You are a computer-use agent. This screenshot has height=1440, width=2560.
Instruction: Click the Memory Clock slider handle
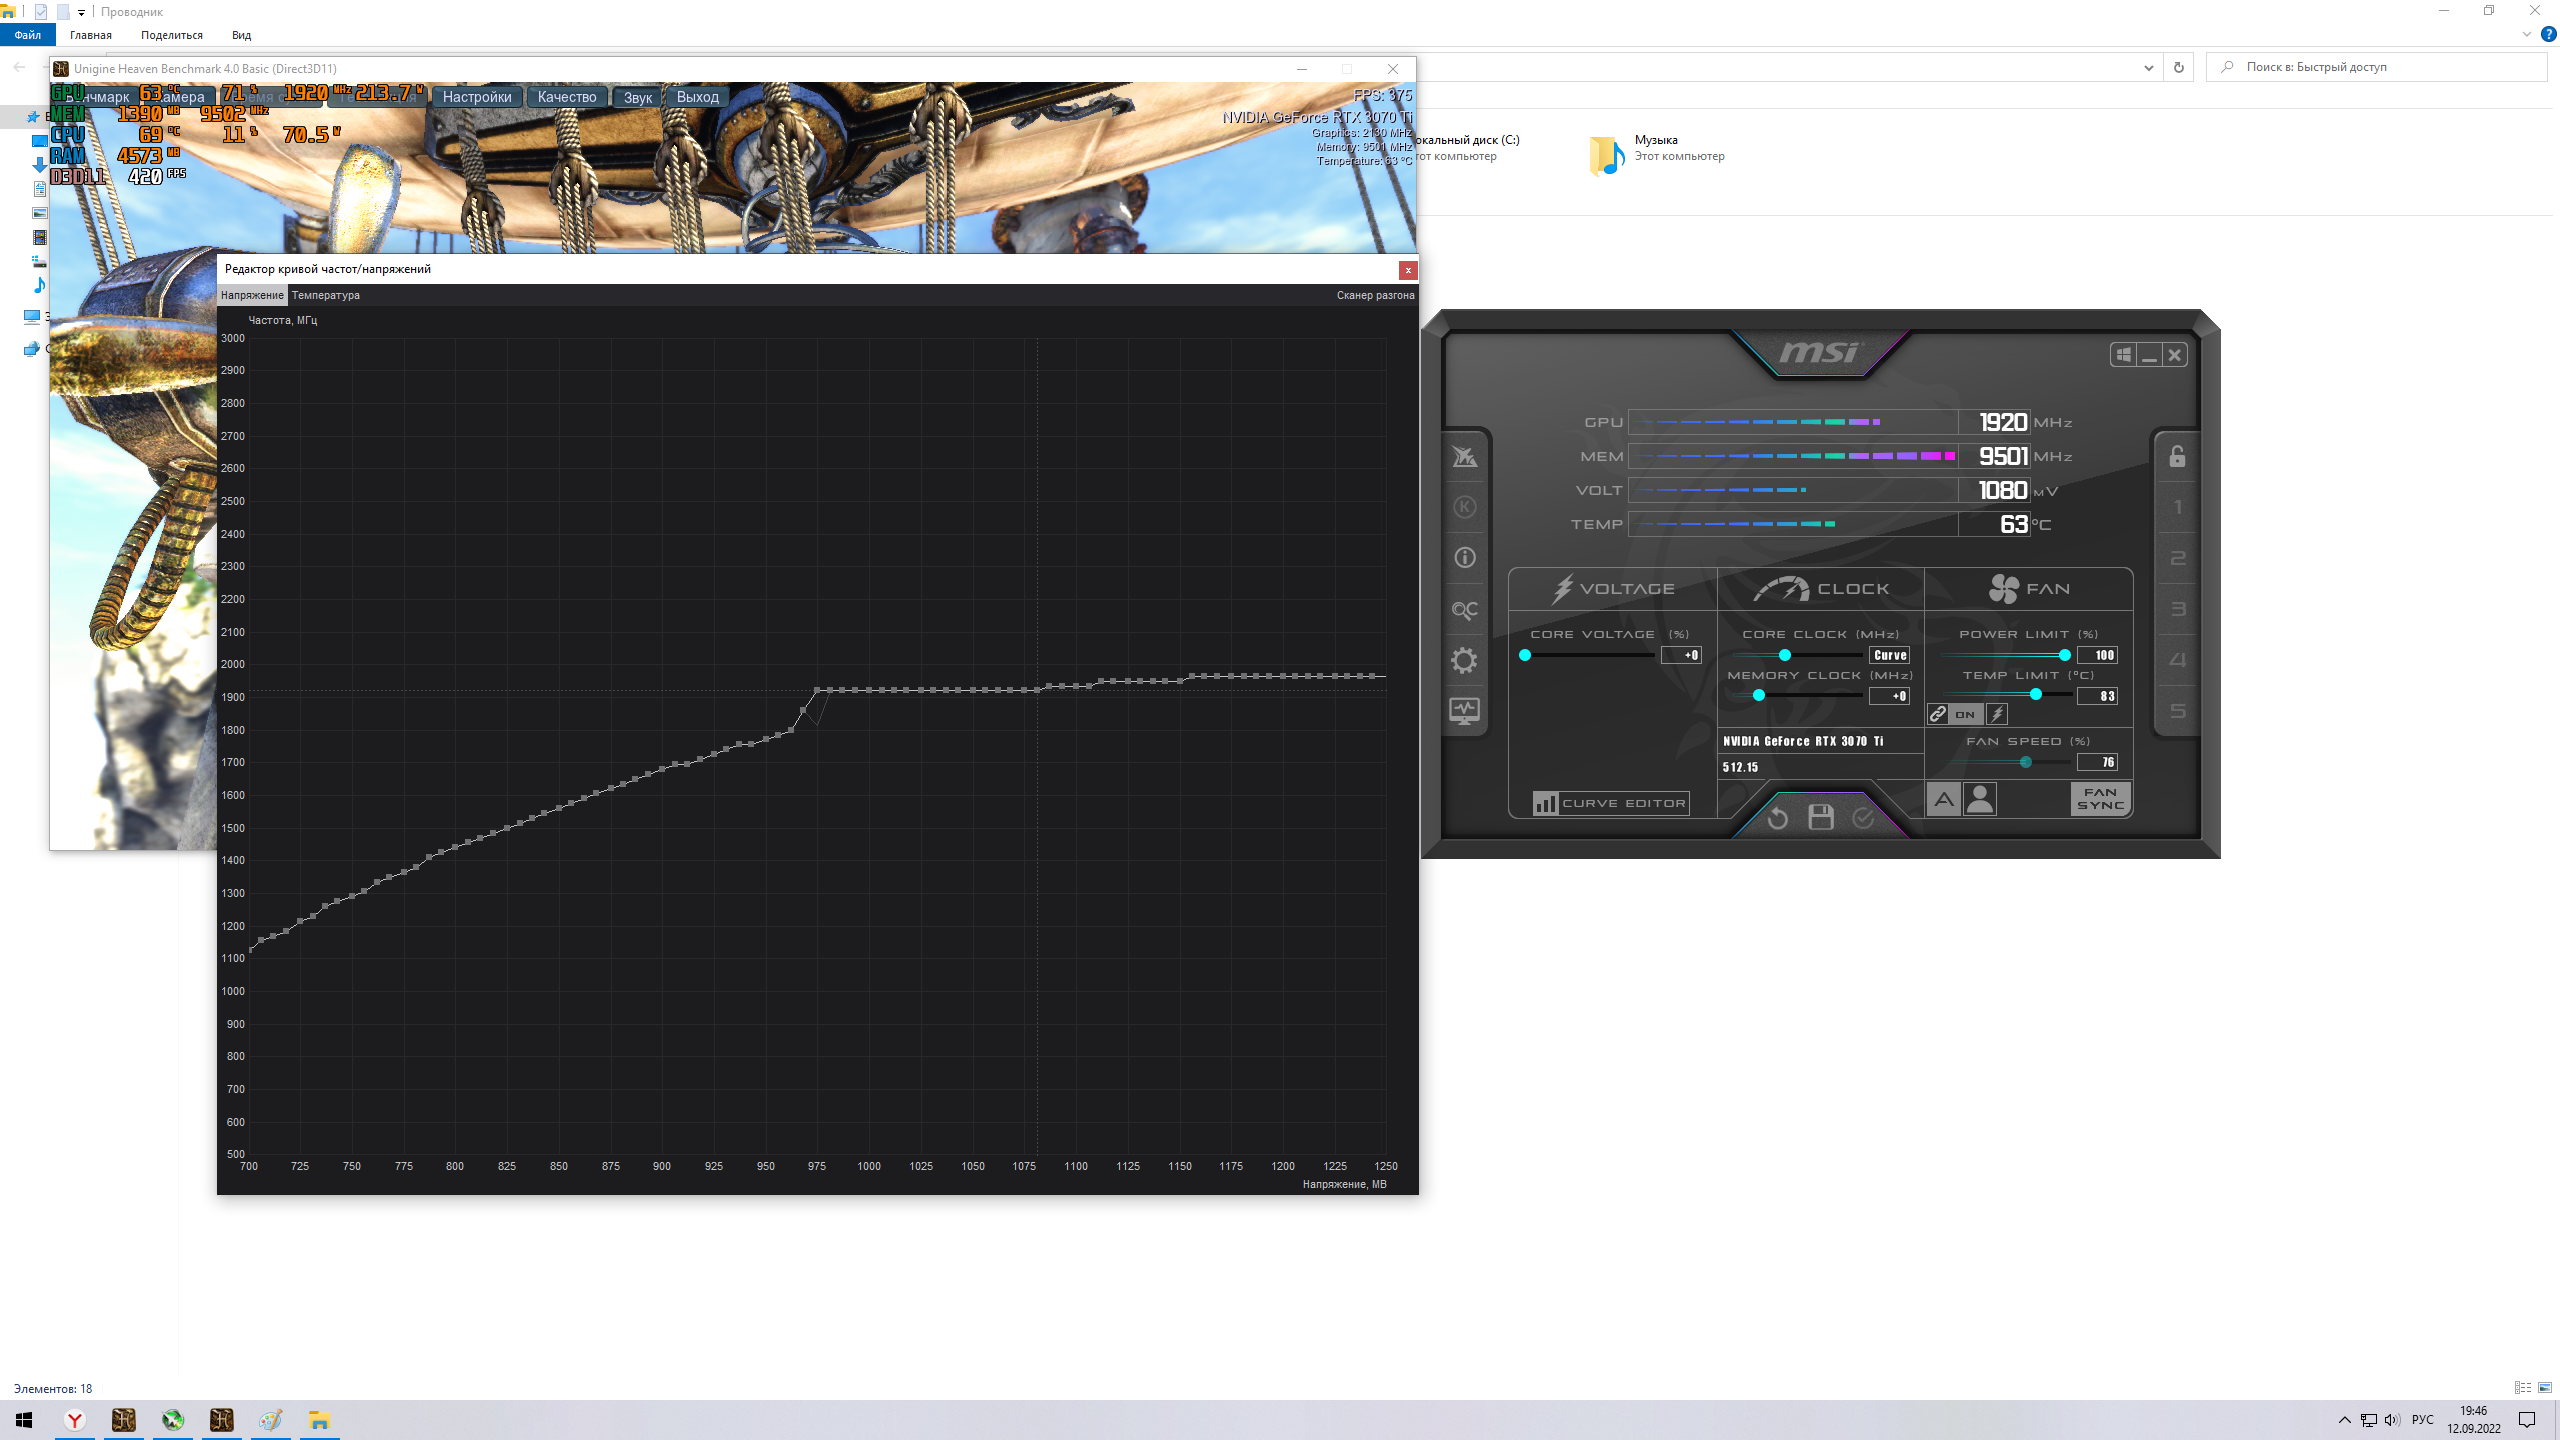[x=1759, y=696]
